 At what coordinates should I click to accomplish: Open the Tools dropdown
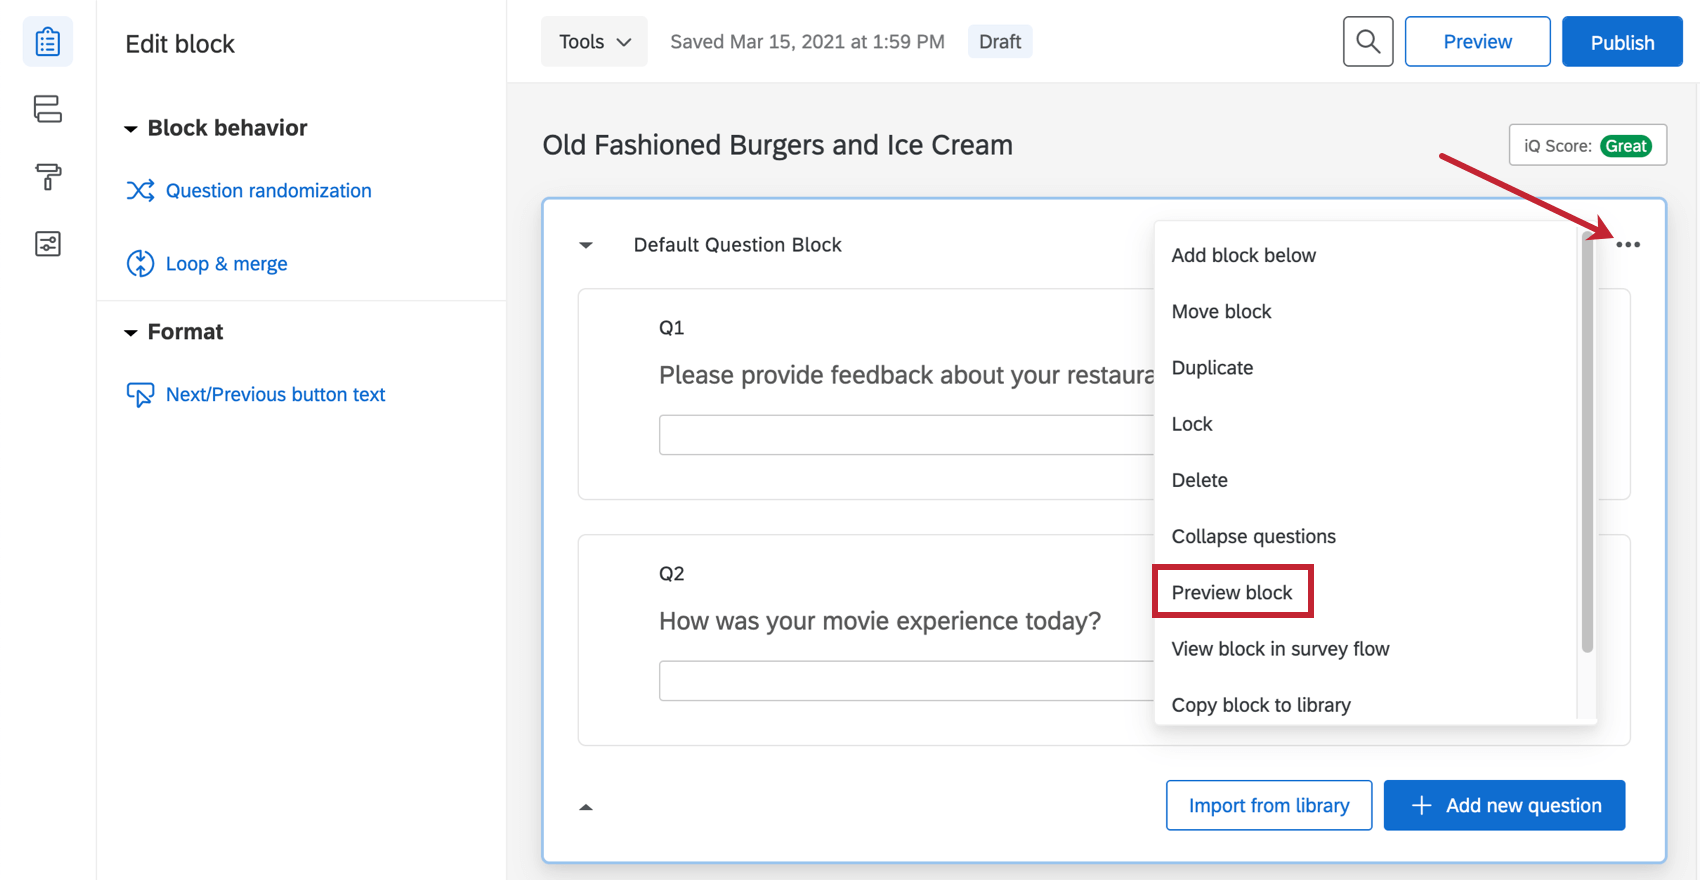(x=594, y=42)
